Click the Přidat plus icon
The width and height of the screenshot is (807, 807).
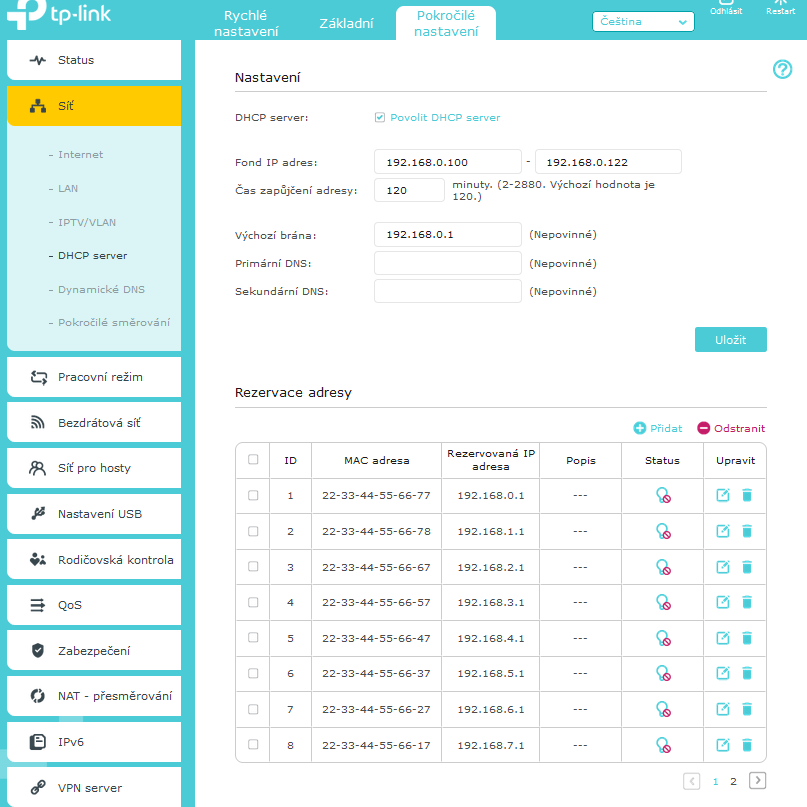point(640,428)
